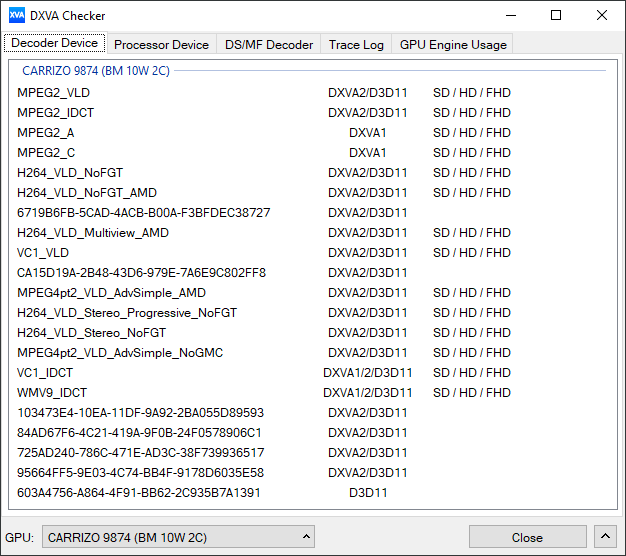
Task: Select the WMV9_IDCT decoder row
Action: click(x=52, y=393)
